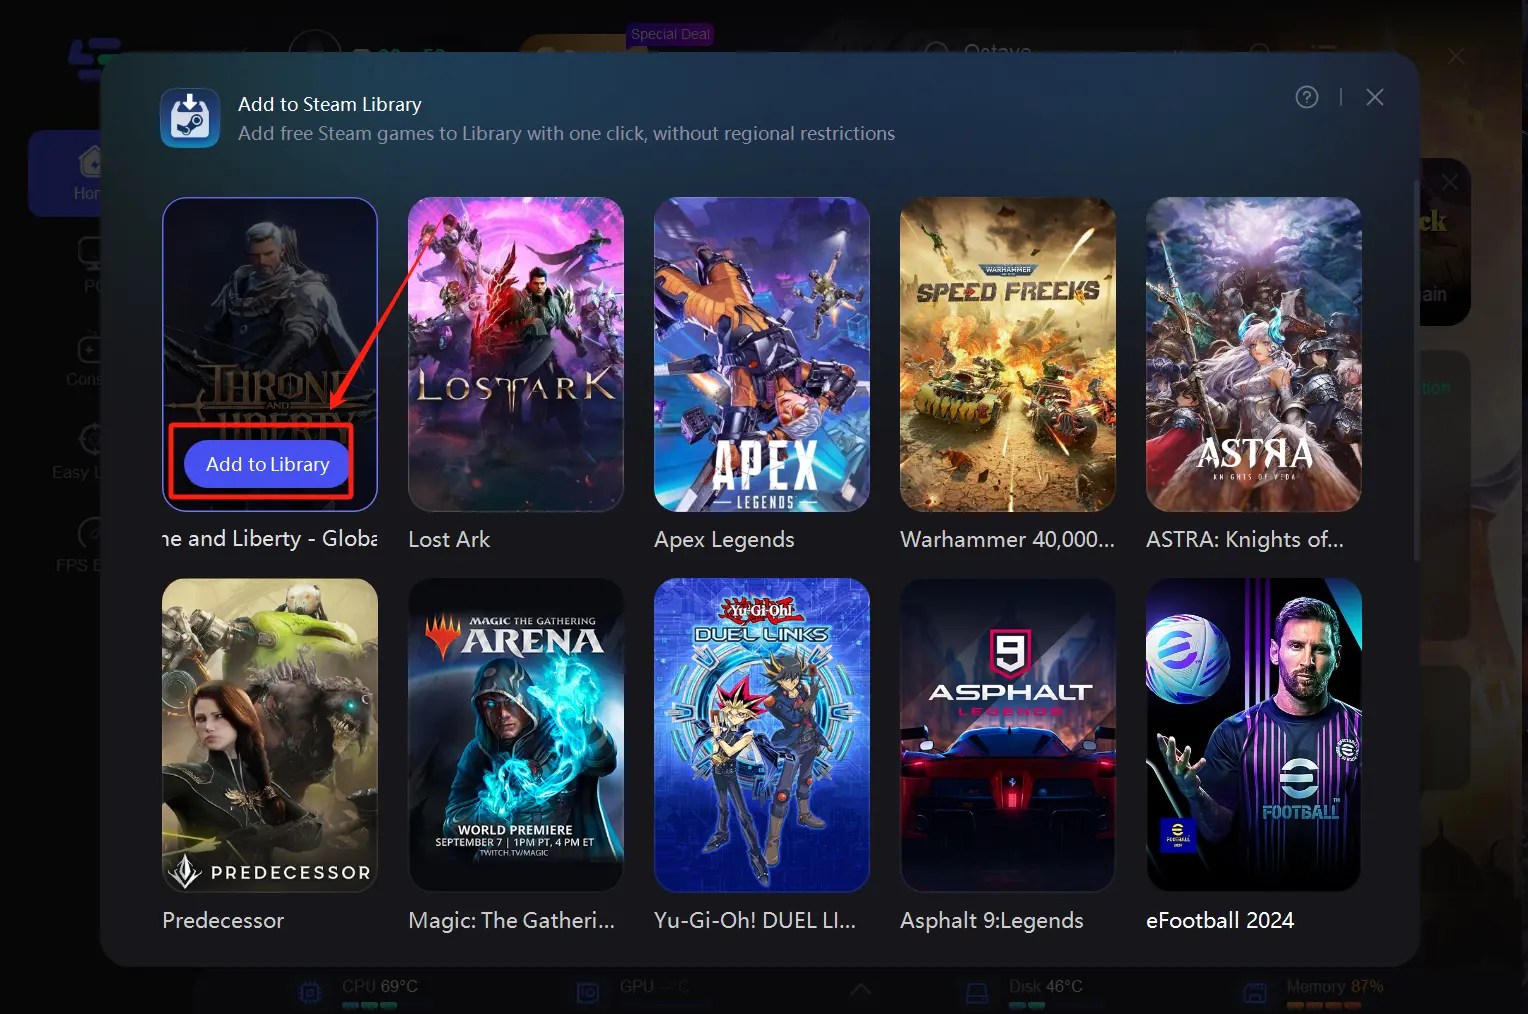Click the 'Asphalt 9:Legends' title text
The image size is (1528, 1014).
tap(992, 921)
